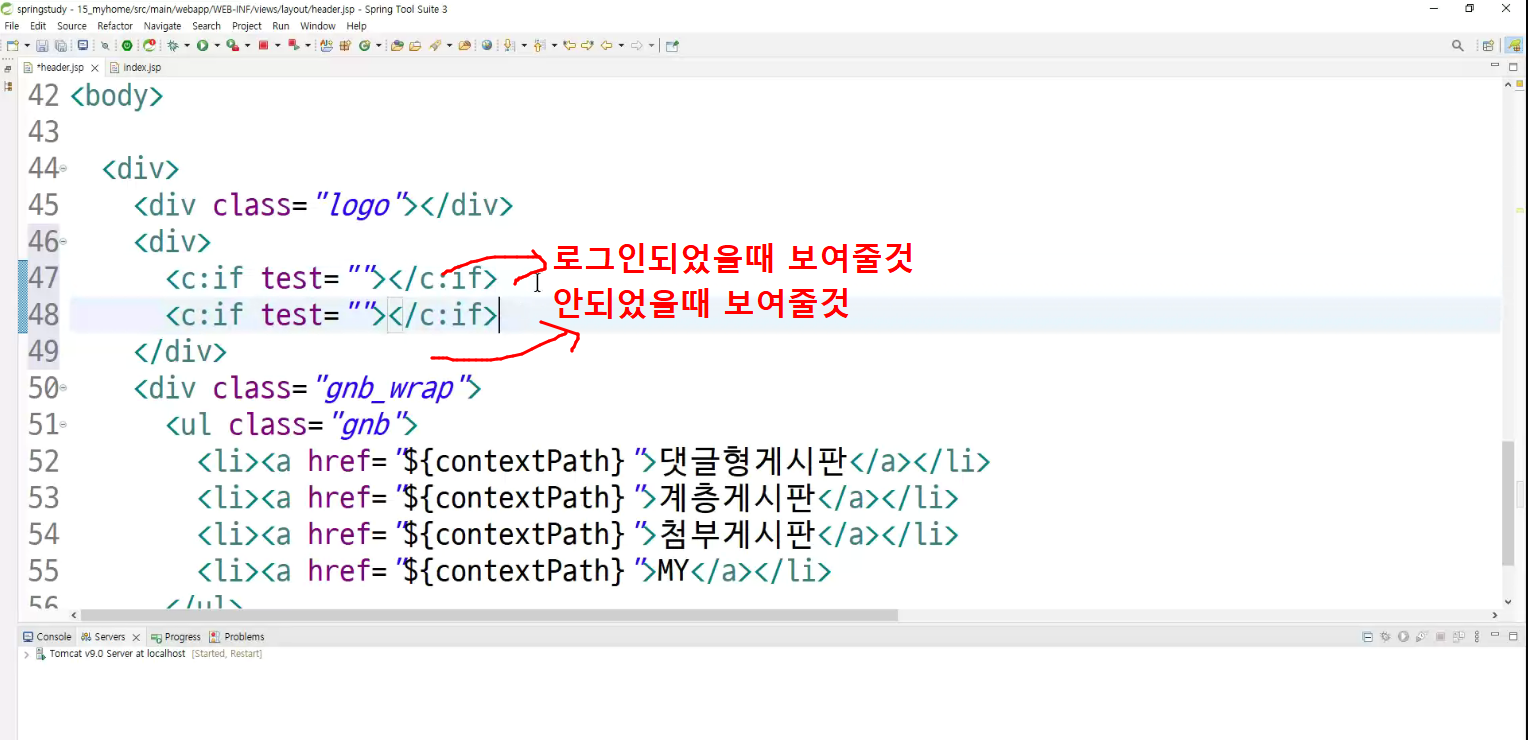Collapse the div block at line 44

coord(63,168)
